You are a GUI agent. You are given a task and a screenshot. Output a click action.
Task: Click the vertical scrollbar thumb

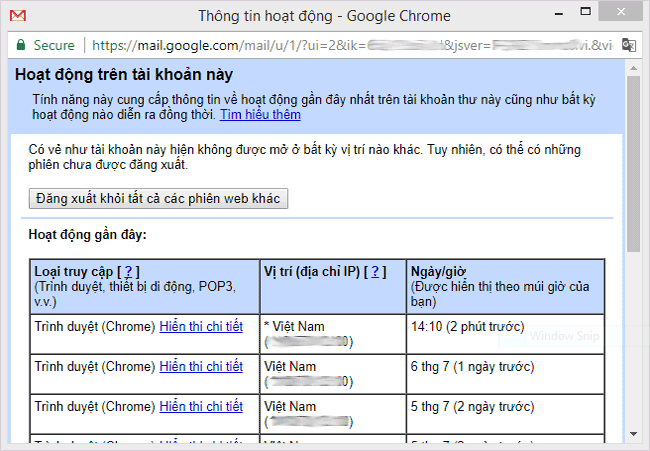tap(633, 164)
